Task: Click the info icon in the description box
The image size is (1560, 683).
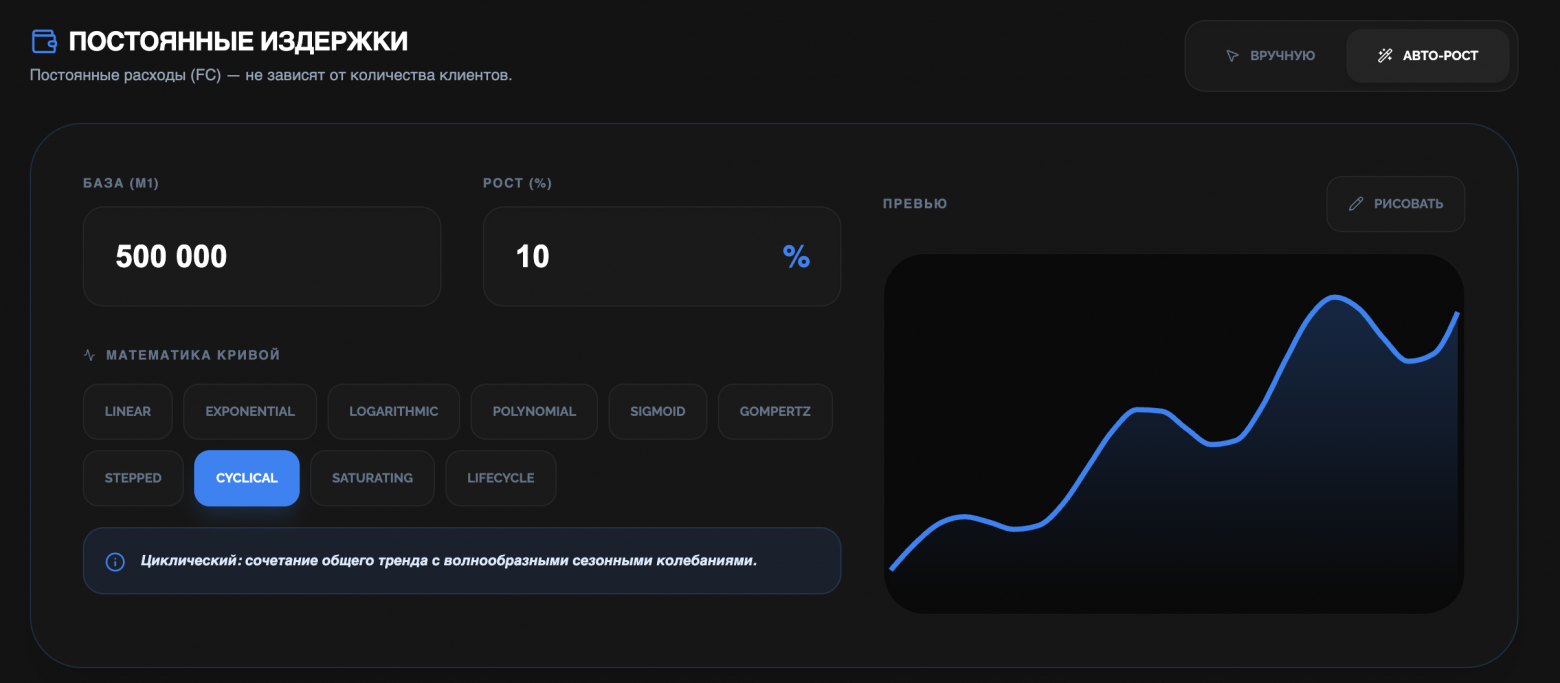Action: (x=115, y=561)
